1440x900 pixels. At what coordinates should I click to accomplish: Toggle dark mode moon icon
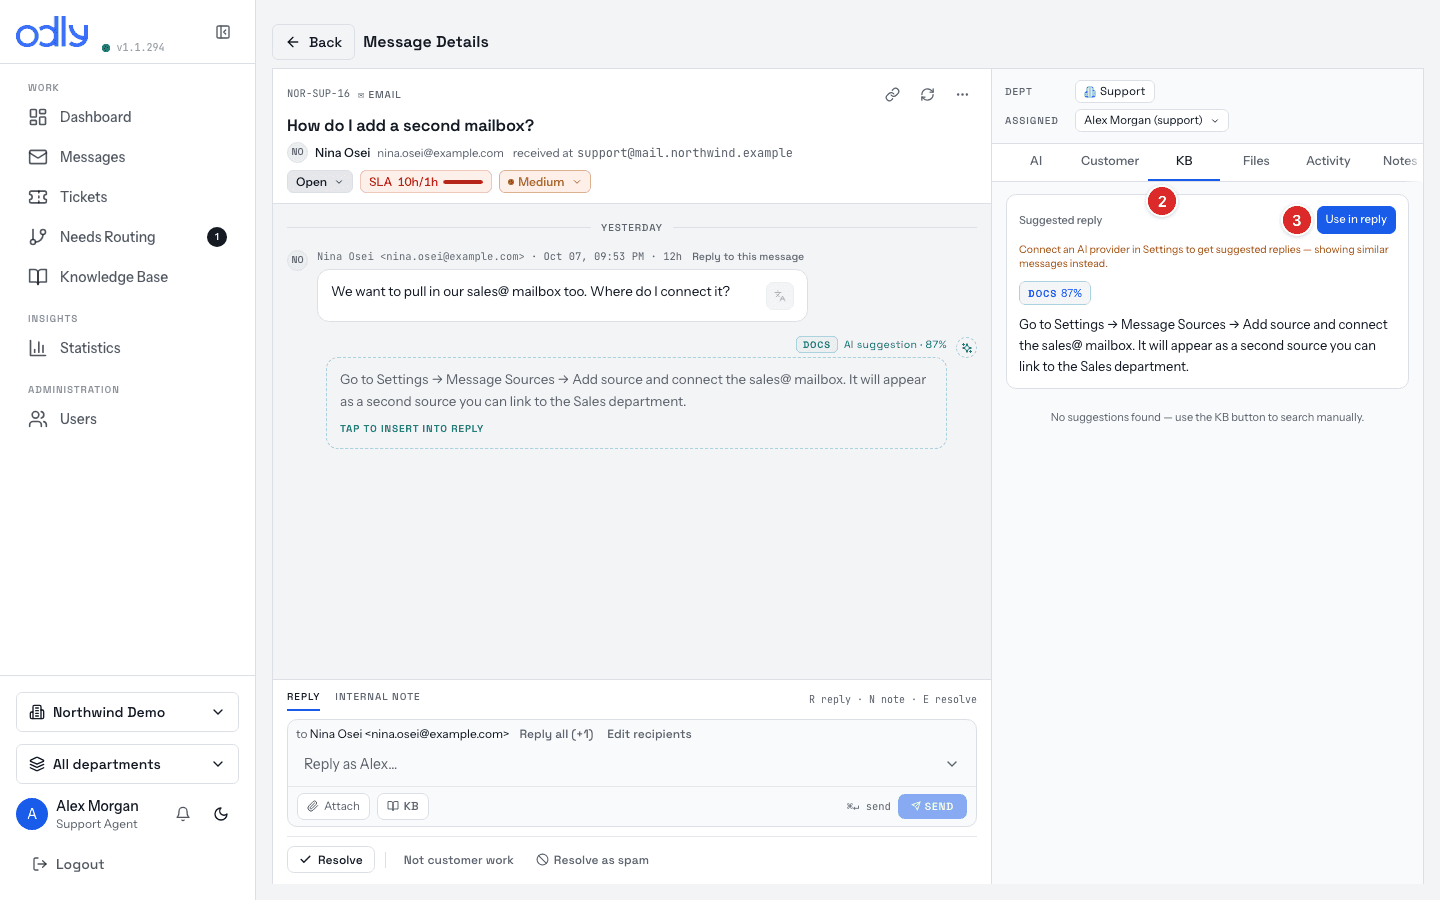pos(221,814)
